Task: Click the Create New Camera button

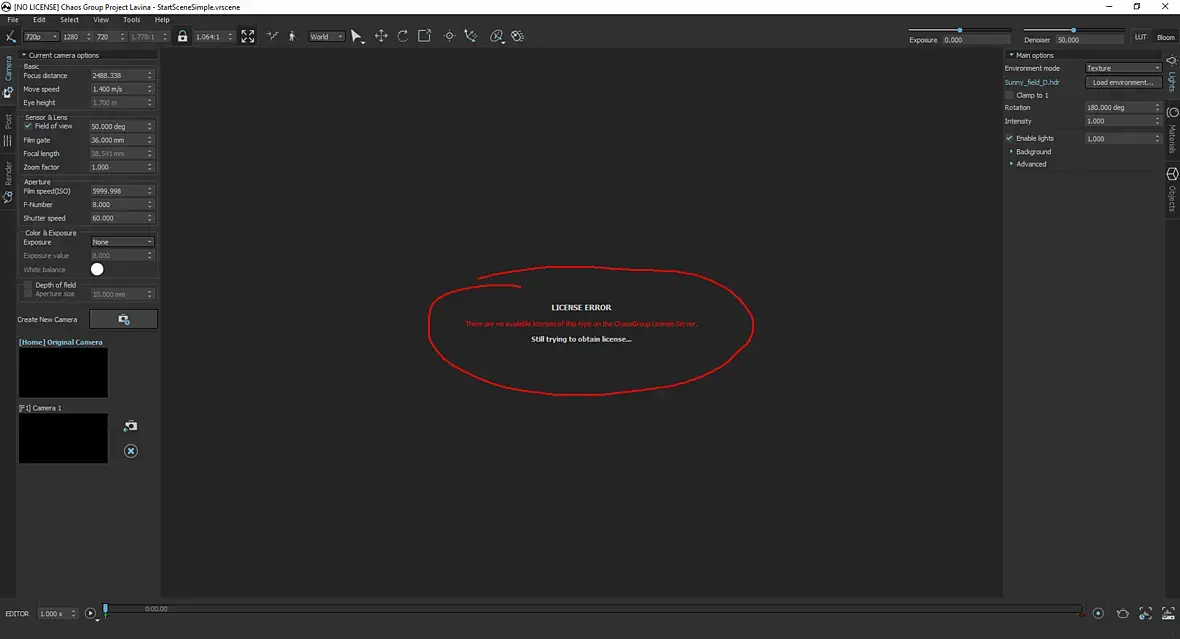Action: (x=123, y=319)
